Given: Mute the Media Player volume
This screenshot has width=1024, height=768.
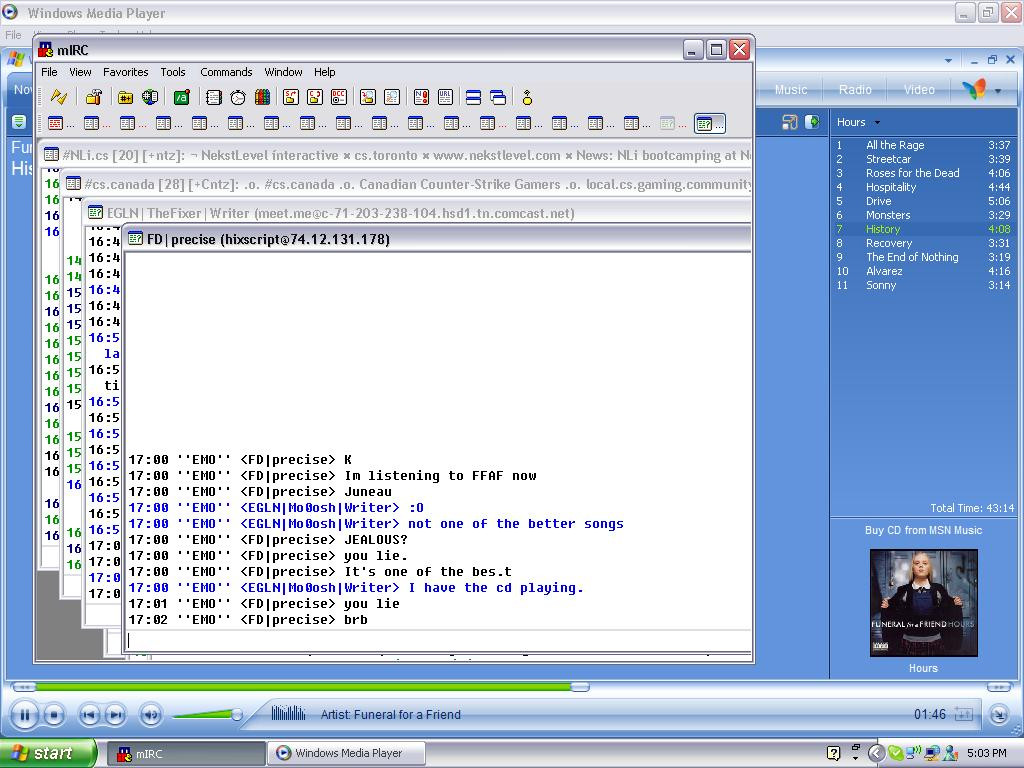Looking at the screenshot, I should [x=151, y=714].
